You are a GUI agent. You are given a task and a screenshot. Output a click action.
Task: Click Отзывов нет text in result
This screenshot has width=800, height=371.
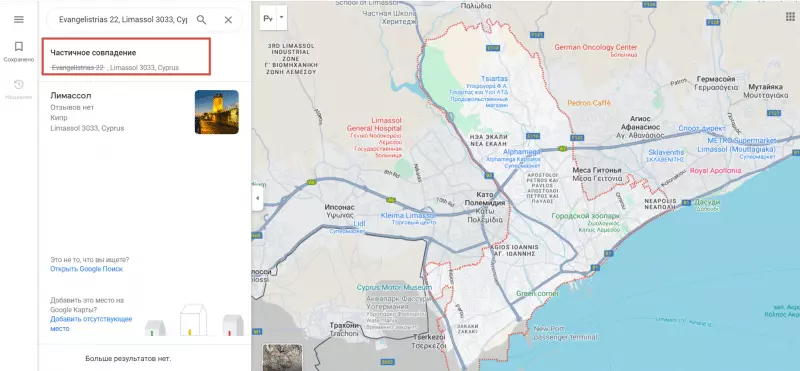tap(72, 107)
